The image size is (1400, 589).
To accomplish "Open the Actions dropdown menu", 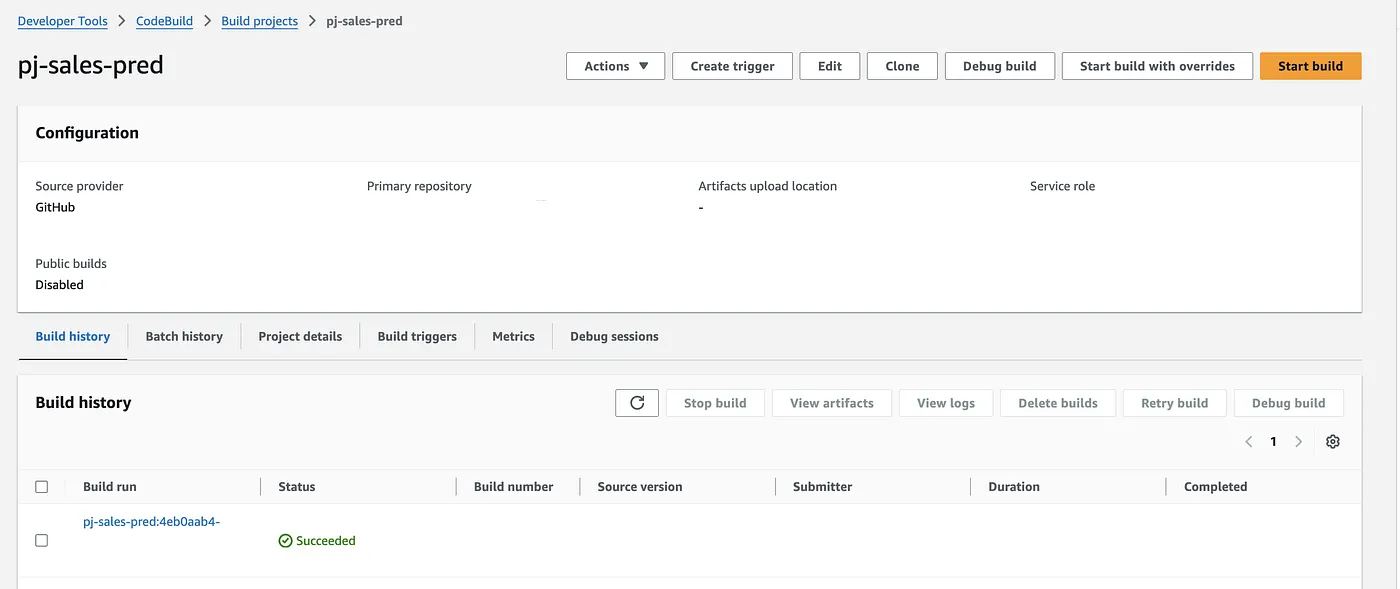I will pos(616,66).
